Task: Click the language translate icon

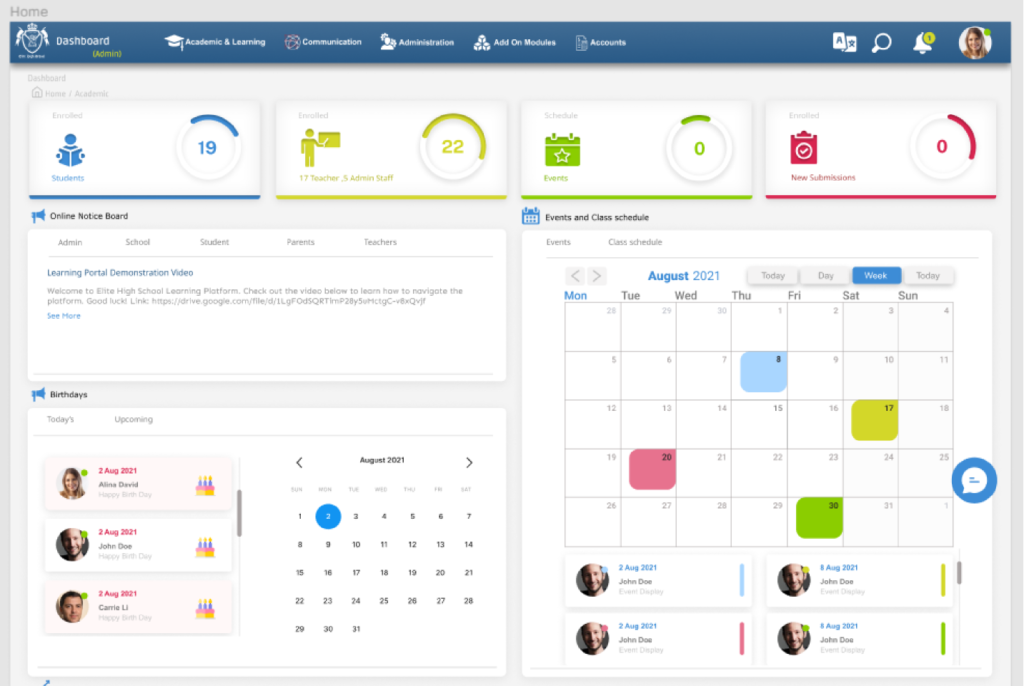Action: (x=844, y=43)
